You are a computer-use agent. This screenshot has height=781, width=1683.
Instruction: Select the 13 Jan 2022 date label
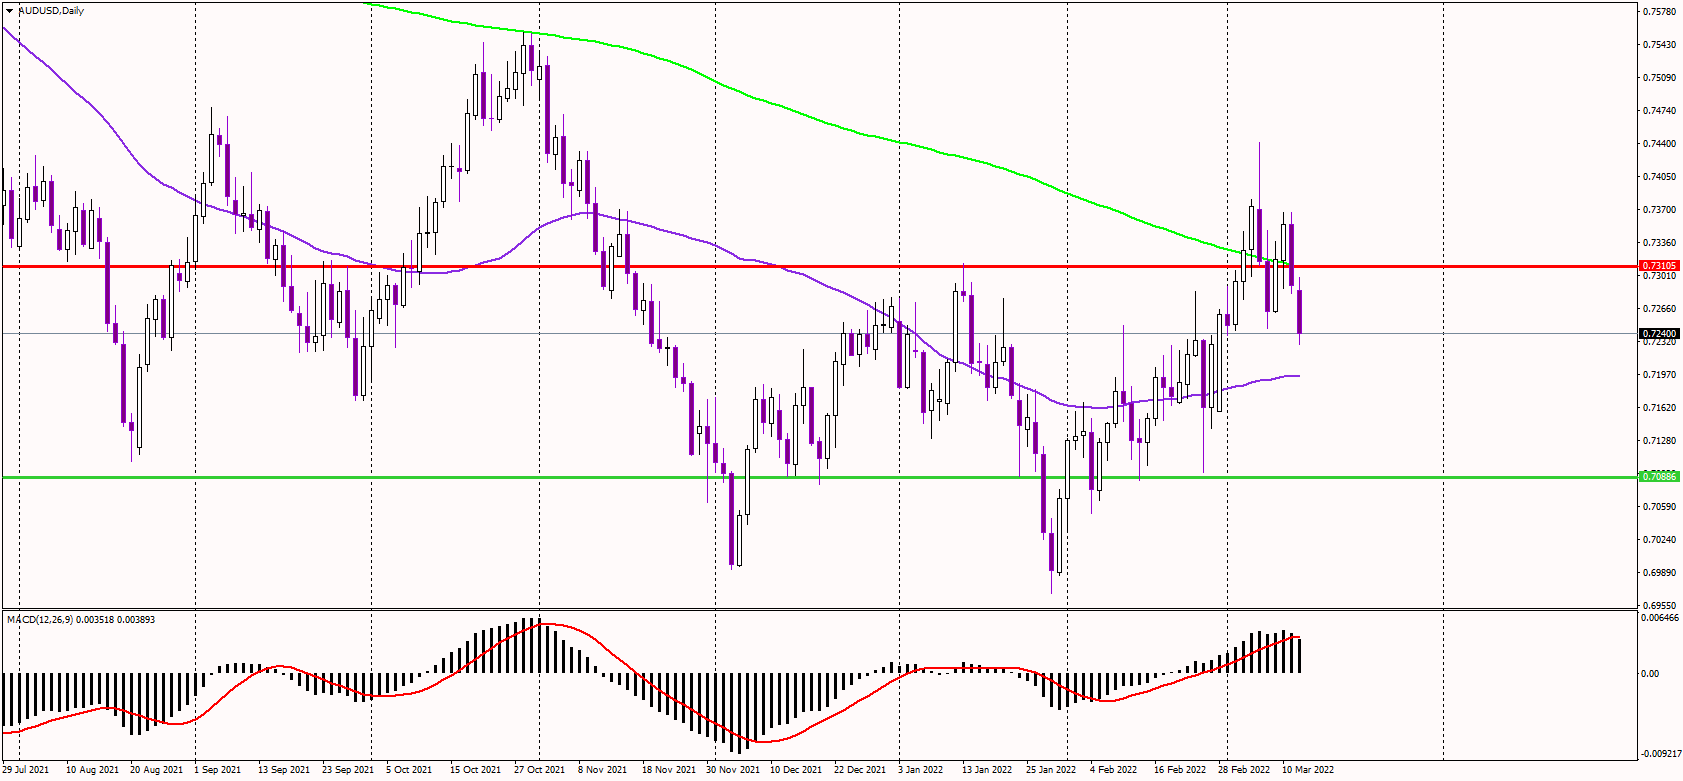(988, 770)
